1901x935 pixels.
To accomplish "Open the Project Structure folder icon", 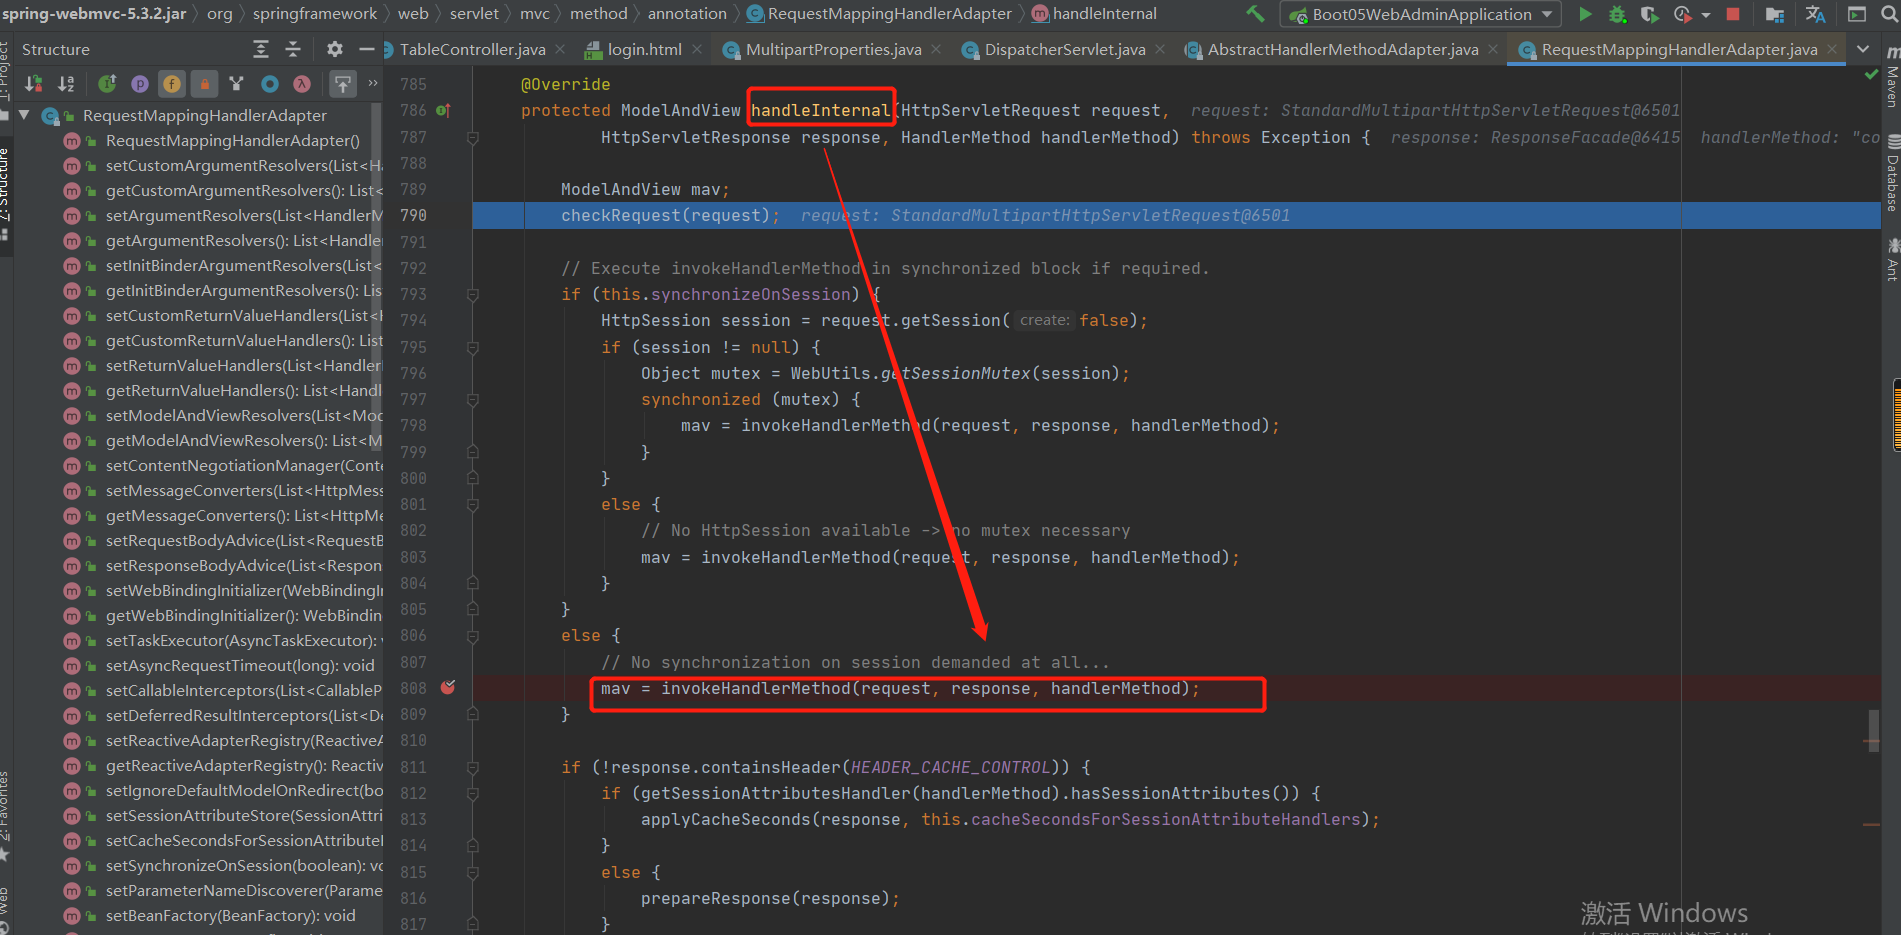I will point(1775,14).
